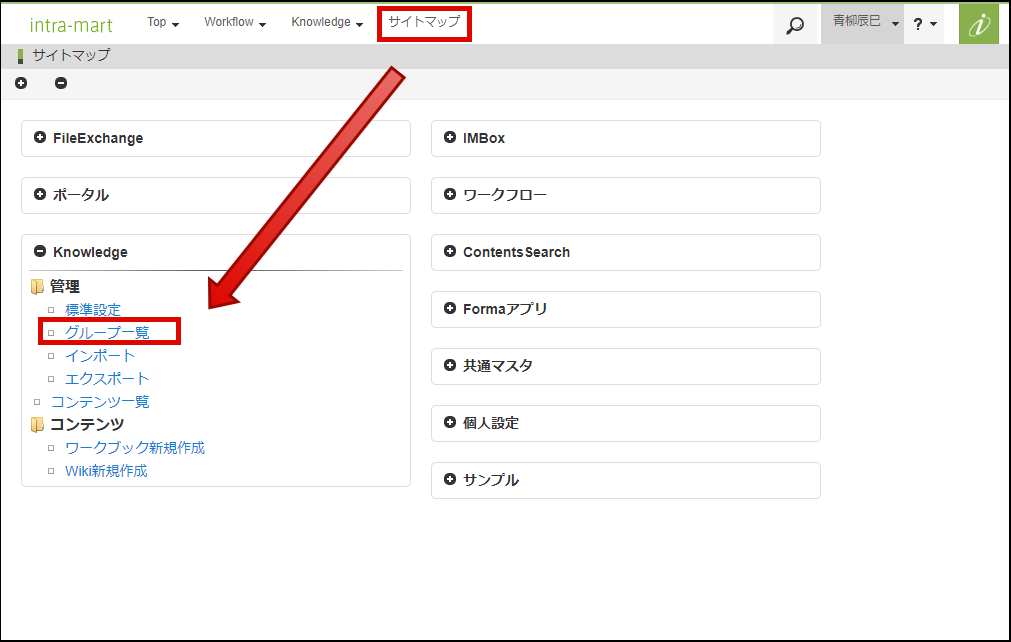Open the 標準設定 link
Viewport: 1011px width, 642px height.
[x=93, y=310]
